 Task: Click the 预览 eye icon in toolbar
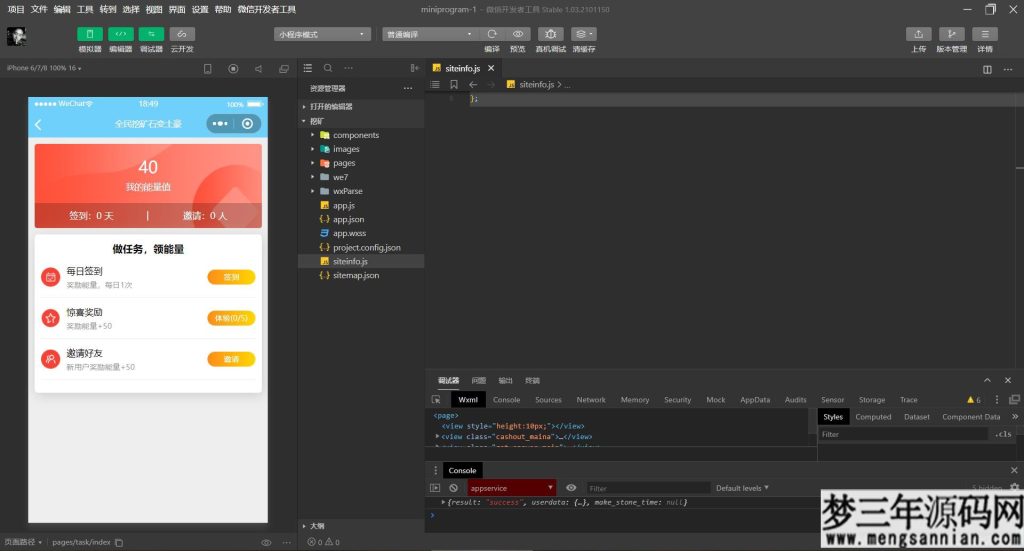pos(517,34)
